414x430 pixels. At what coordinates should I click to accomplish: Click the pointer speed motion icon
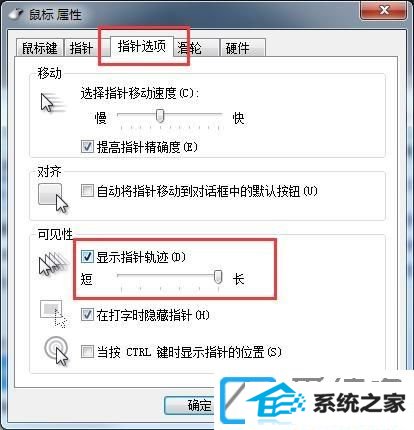click(53, 103)
